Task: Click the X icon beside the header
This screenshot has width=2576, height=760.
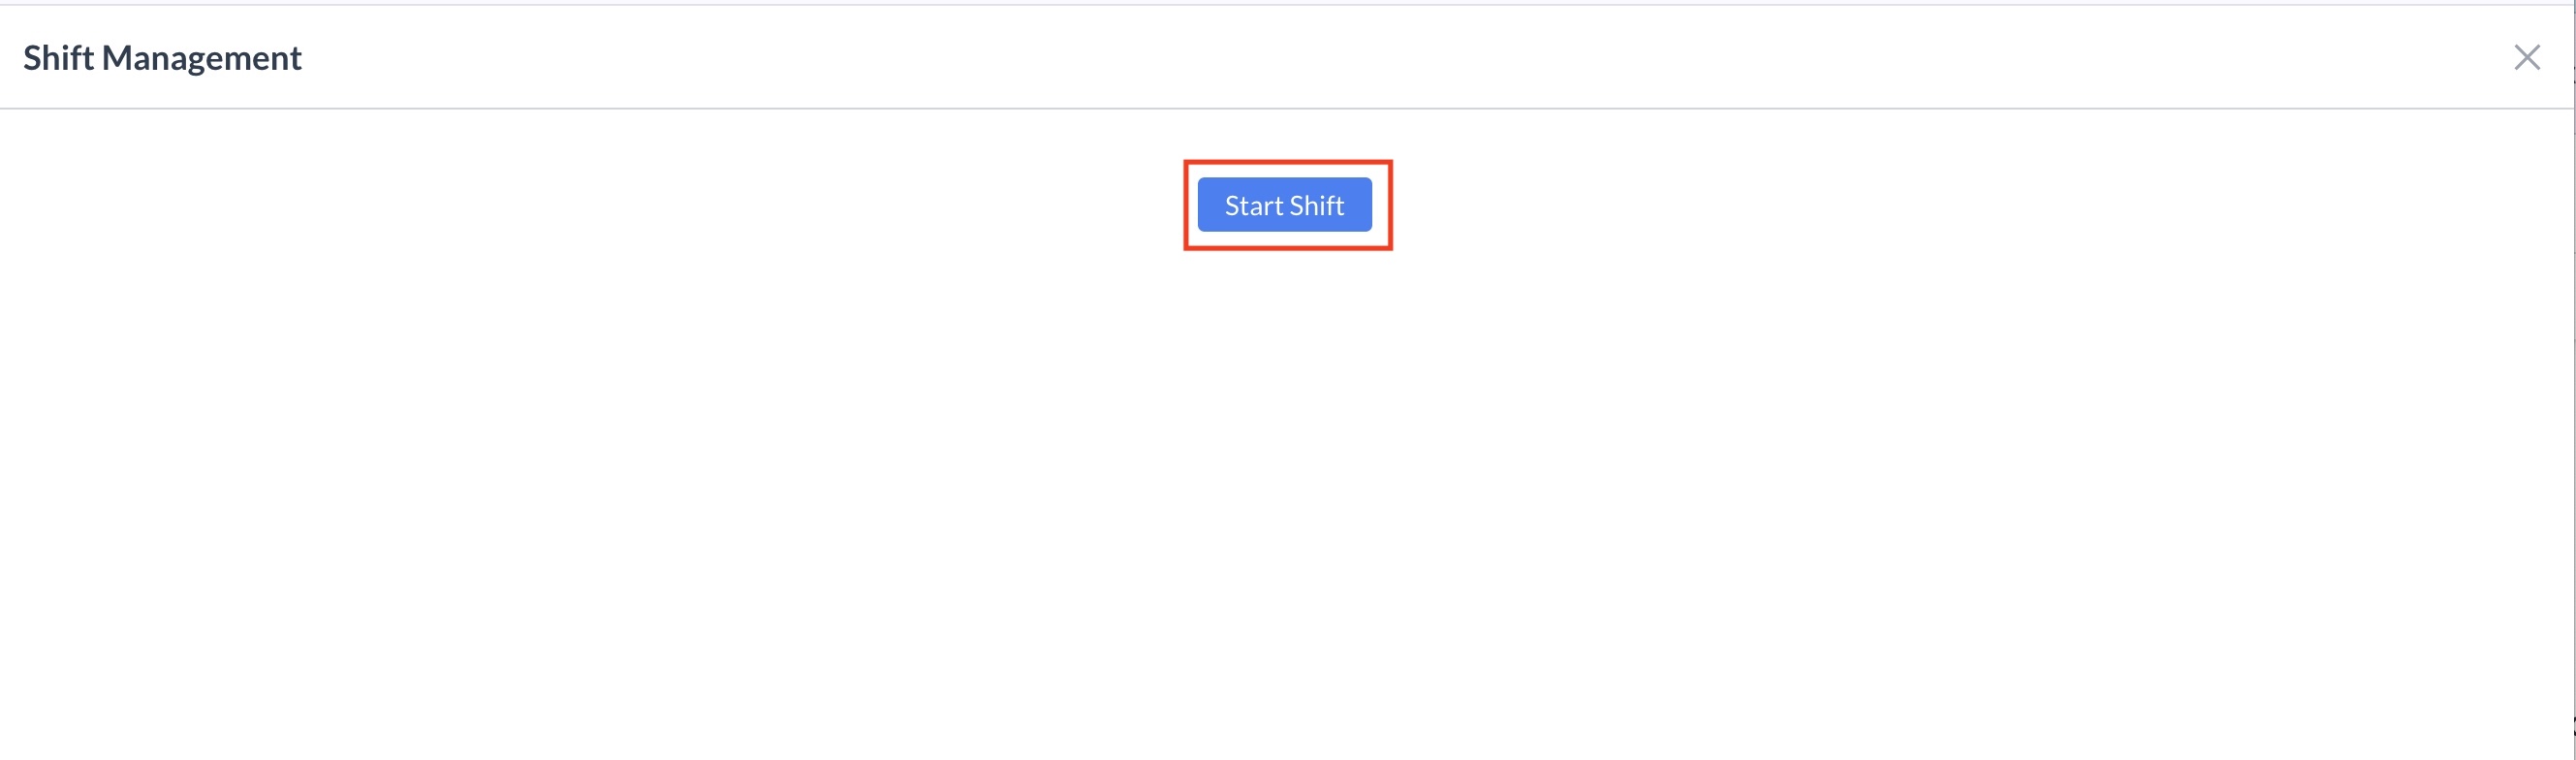Action: [2527, 58]
